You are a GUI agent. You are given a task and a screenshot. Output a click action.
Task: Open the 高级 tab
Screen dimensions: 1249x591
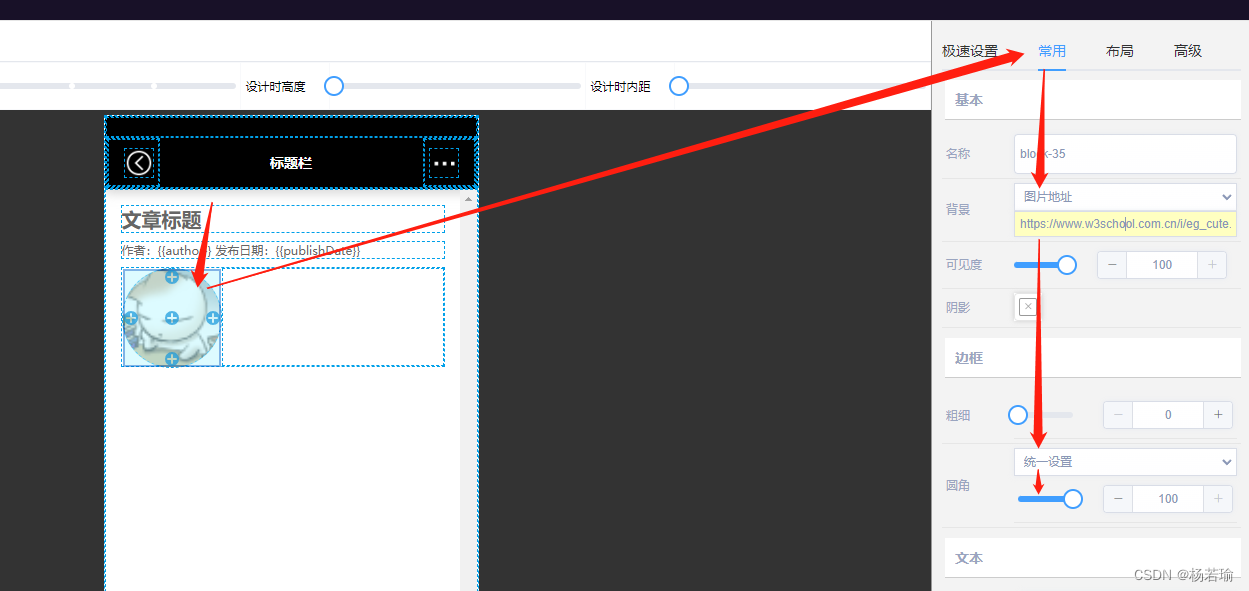coord(1187,51)
